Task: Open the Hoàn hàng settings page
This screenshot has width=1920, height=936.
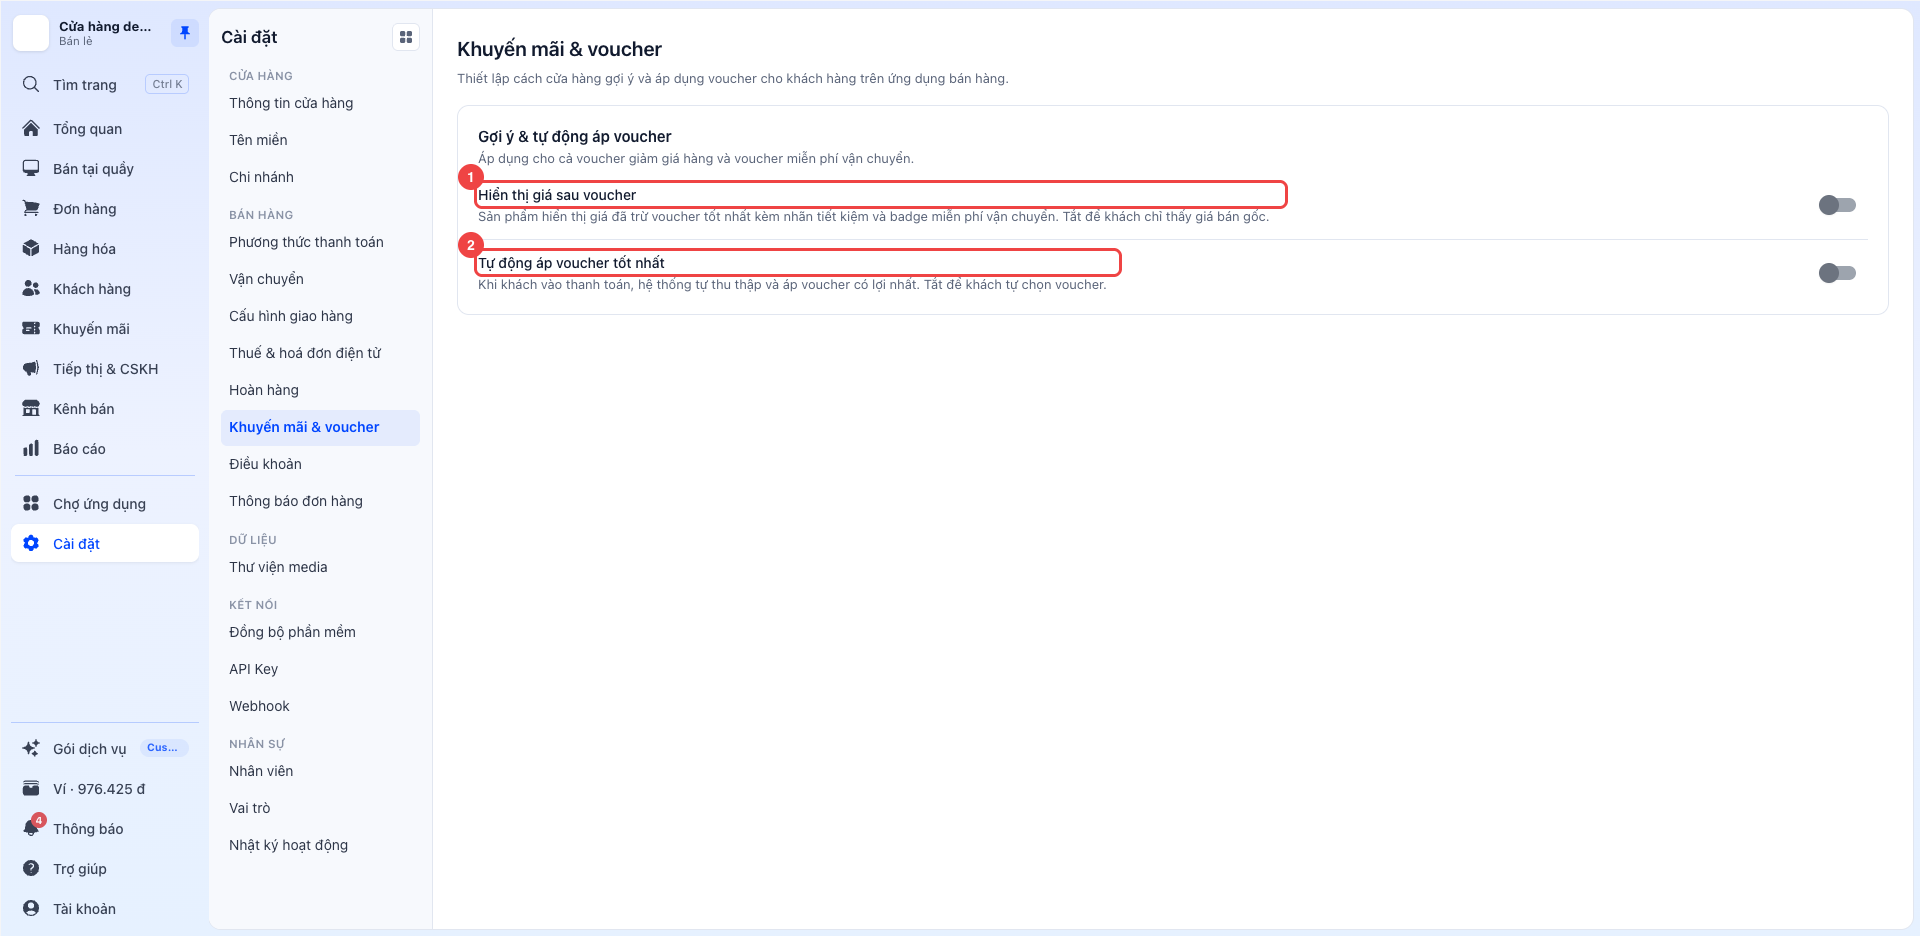Action: (x=320, y=390)
